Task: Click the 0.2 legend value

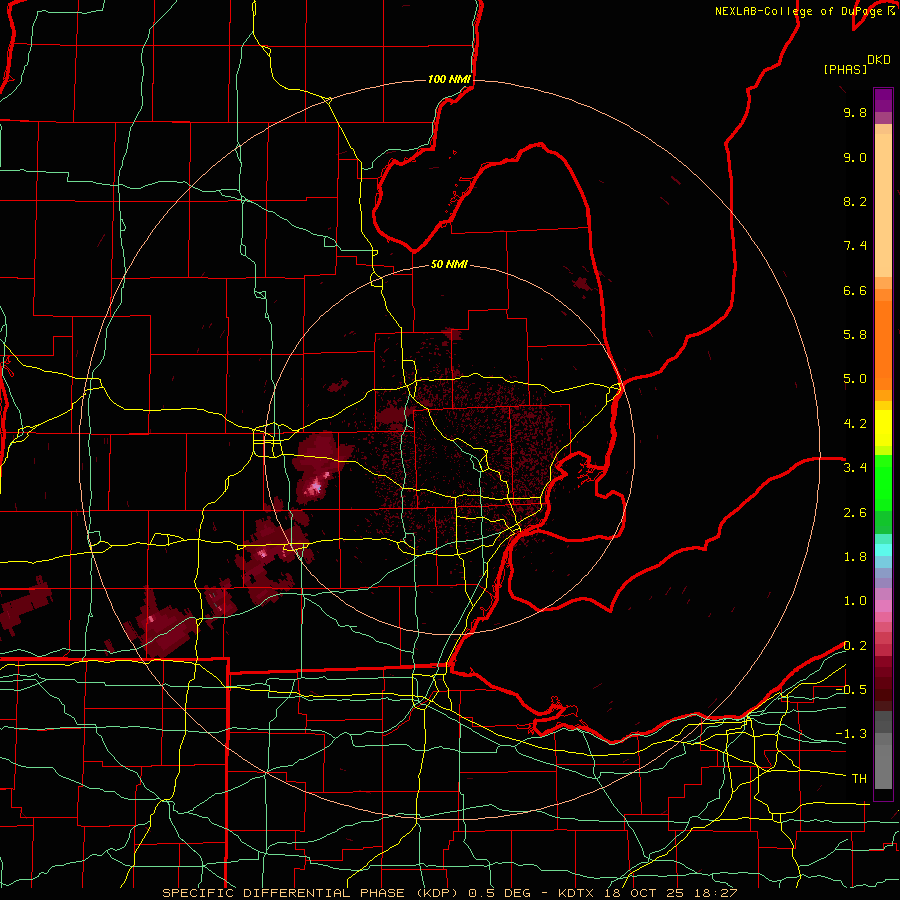Action: [855, 646]
